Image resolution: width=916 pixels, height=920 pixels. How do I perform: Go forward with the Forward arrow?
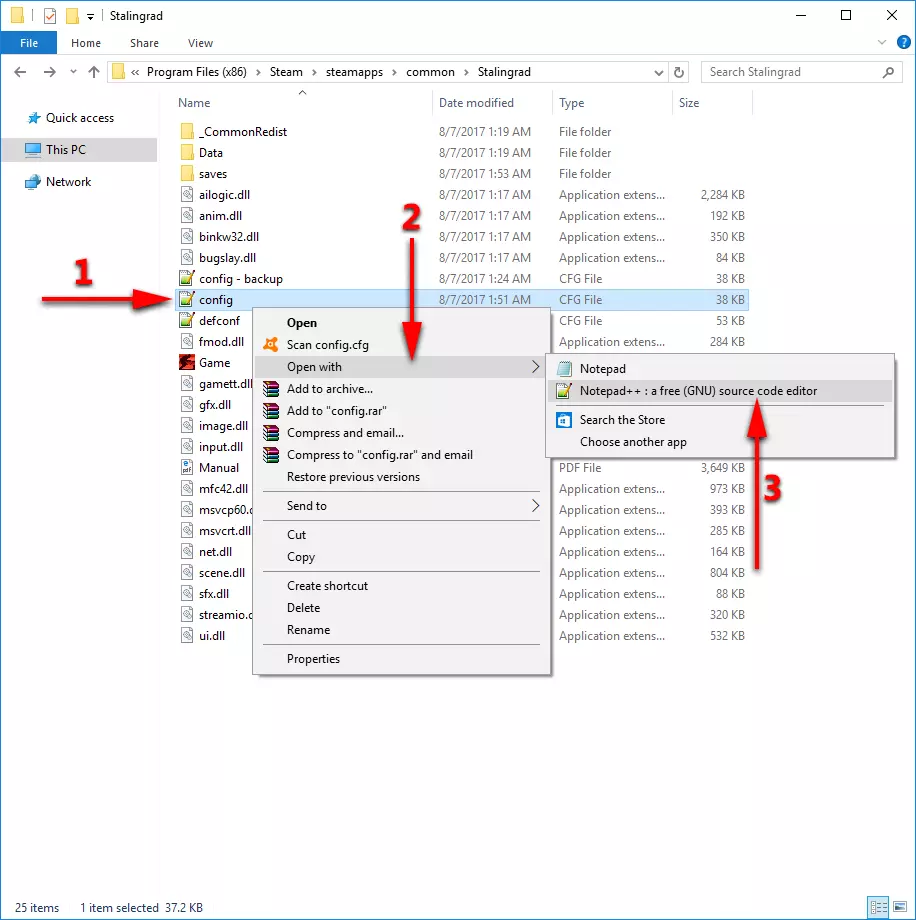50,72
